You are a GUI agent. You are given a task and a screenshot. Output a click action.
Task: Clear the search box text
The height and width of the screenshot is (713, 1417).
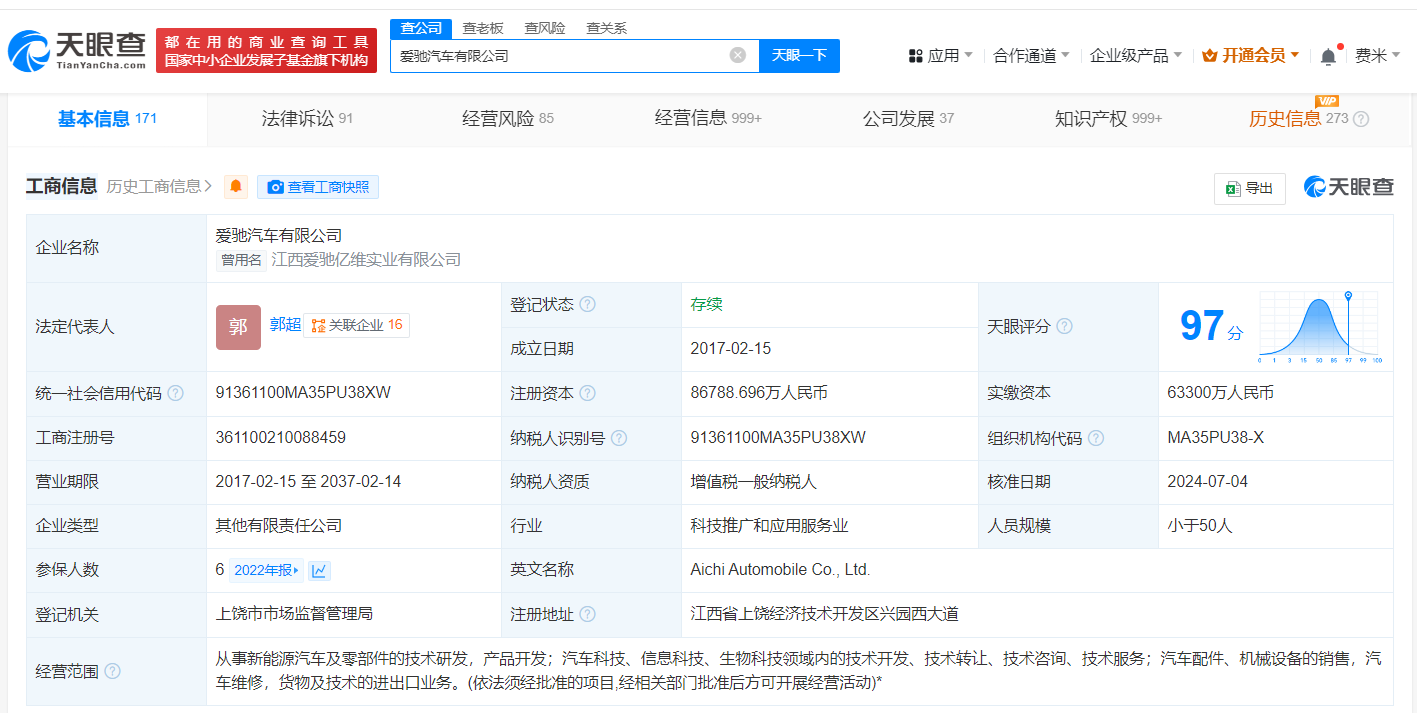[738, 56]
